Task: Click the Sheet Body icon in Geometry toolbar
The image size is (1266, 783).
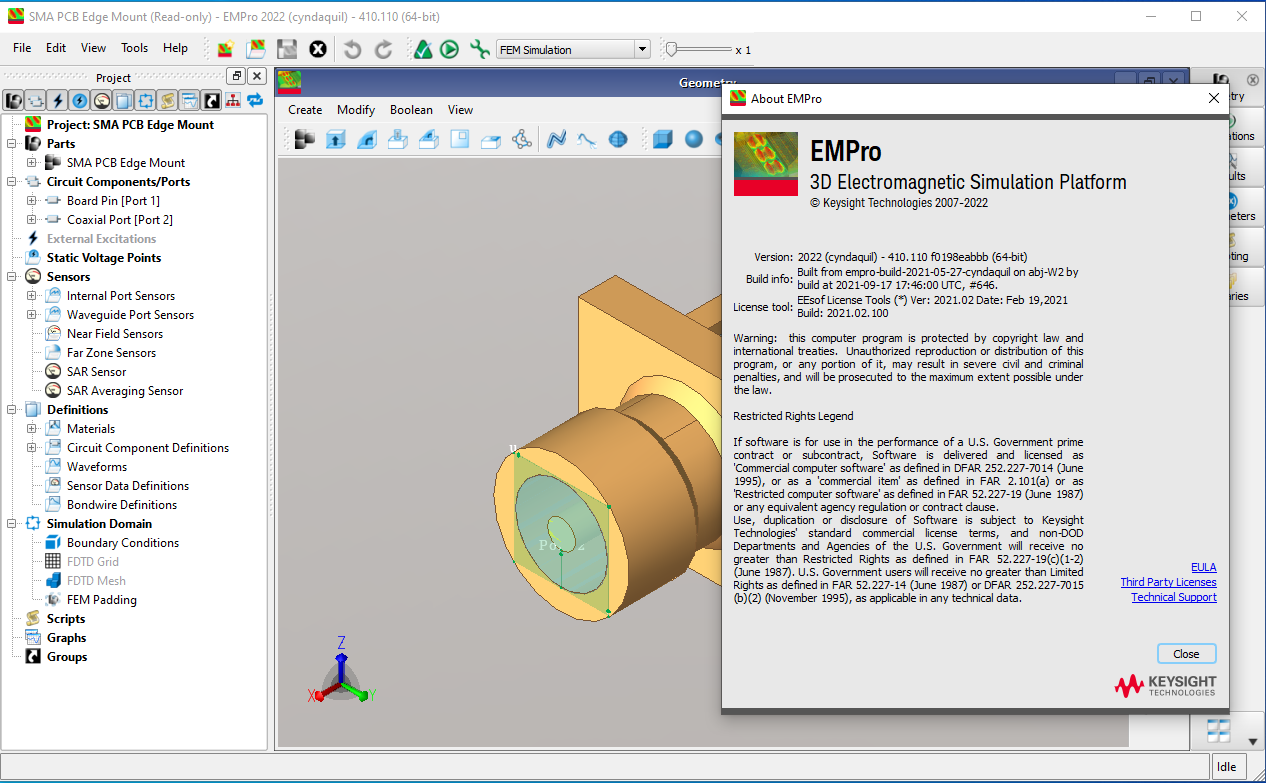Action: coord(460,140)
